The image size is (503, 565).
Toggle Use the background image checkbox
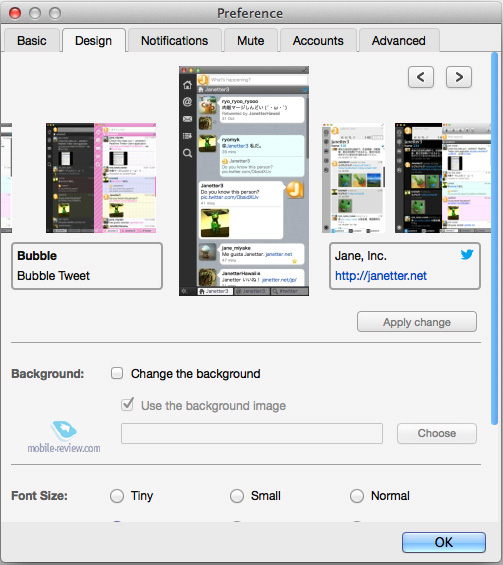[128, 405]
